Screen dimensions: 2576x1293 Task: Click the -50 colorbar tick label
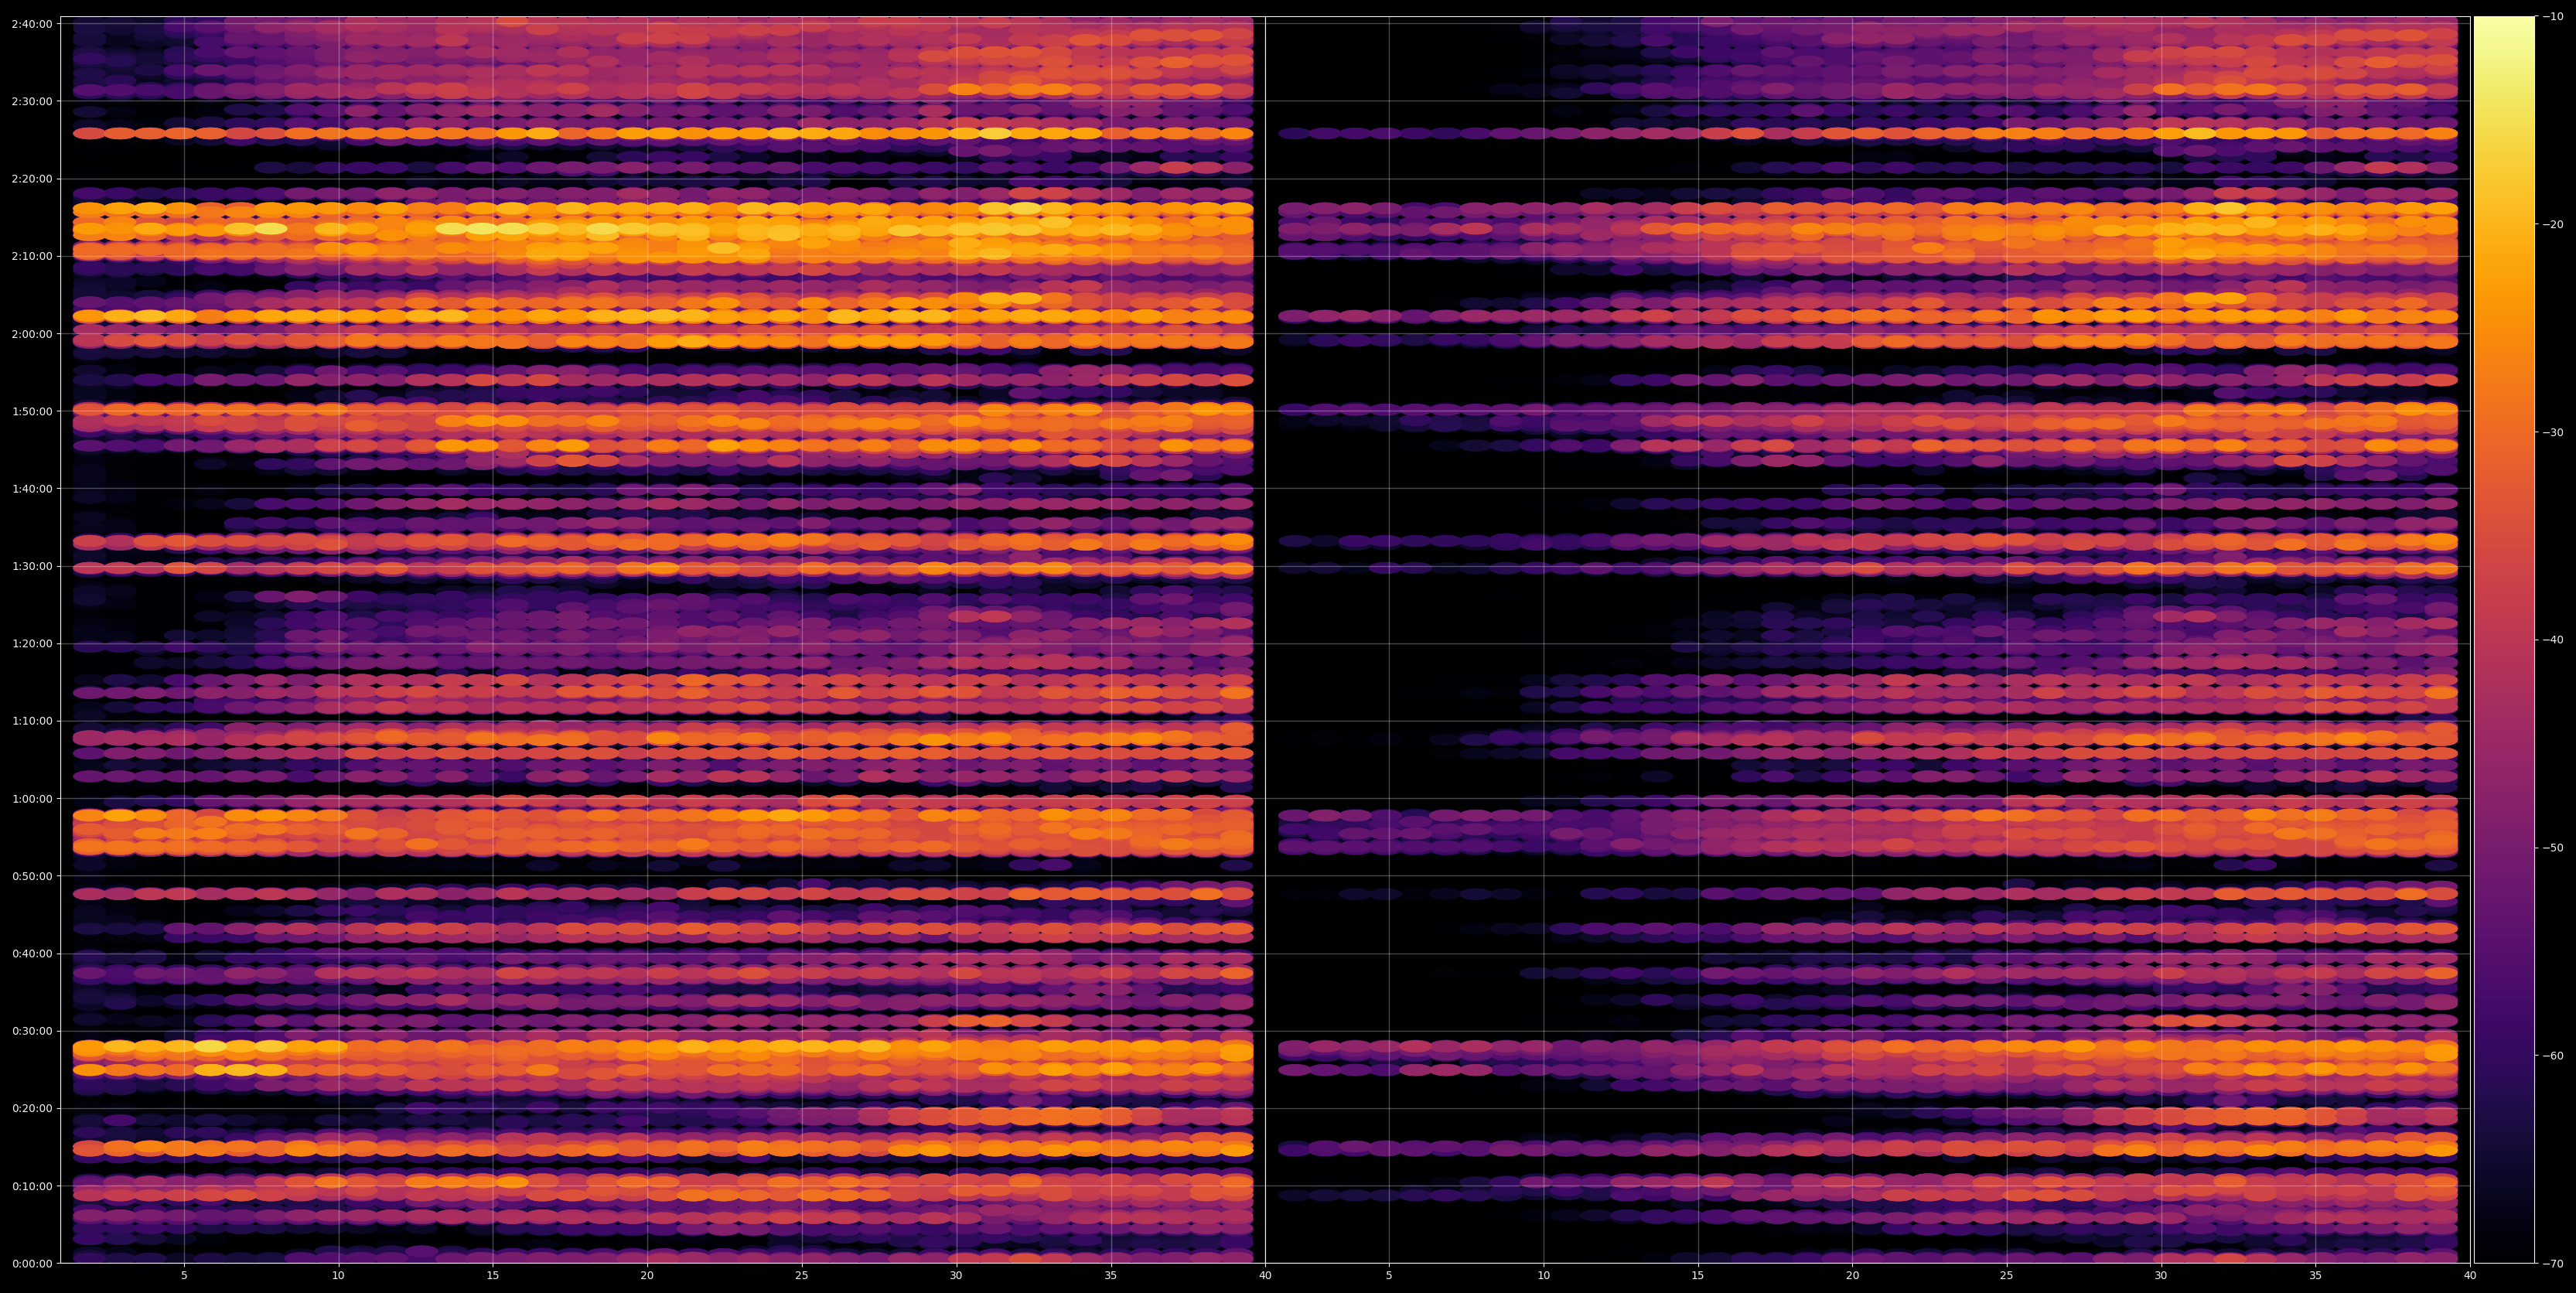click(x=2553, y=848)
